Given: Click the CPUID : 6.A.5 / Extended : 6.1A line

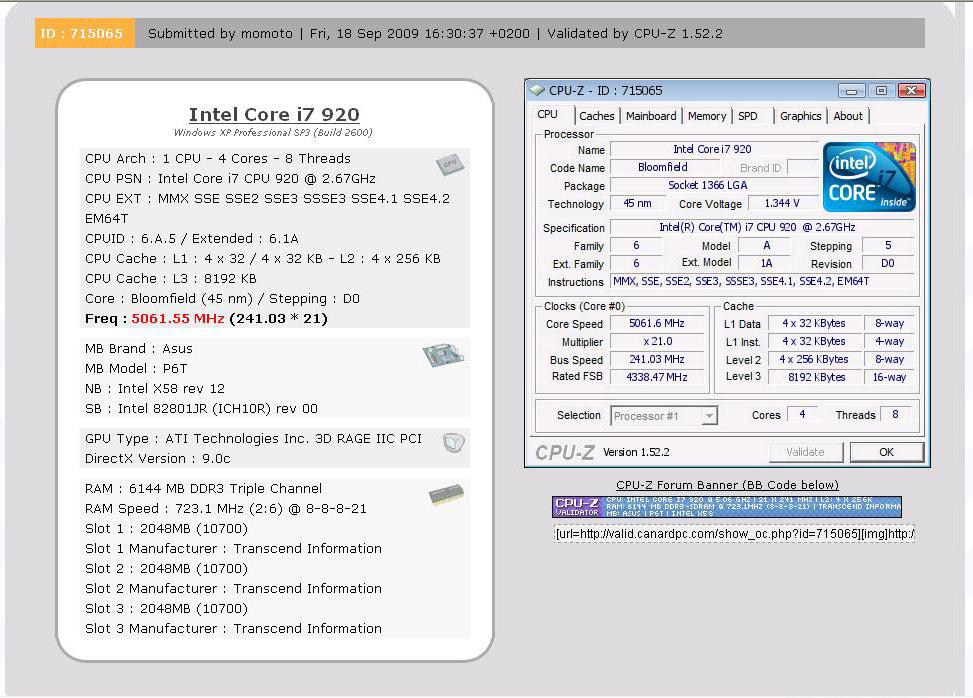Looking at the screenshot, I should point(192,239).
